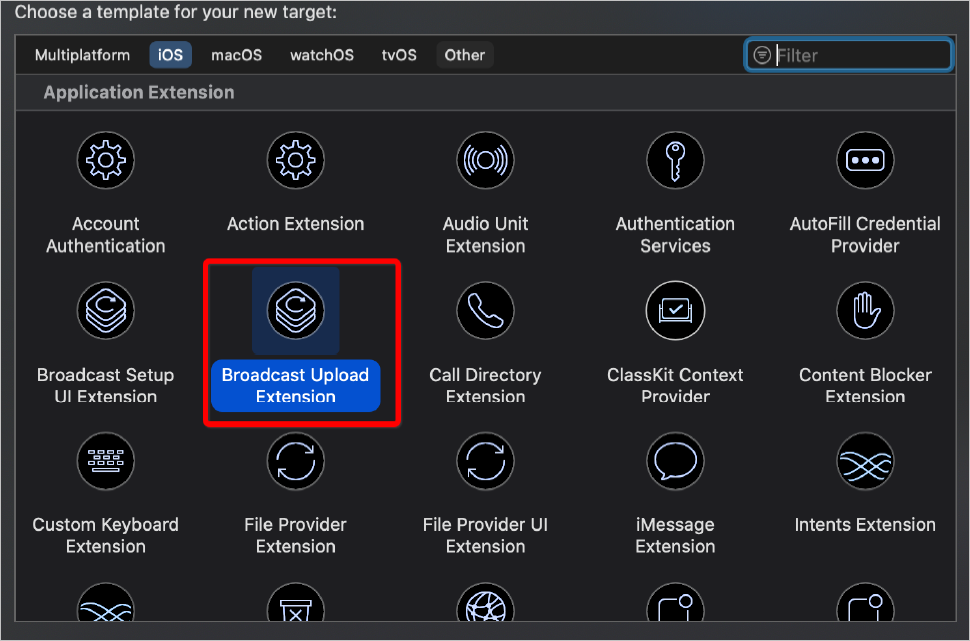Pick the ClassKit Context Provider icon
Screen dimensions: 970x641
[x=675, y=310]
